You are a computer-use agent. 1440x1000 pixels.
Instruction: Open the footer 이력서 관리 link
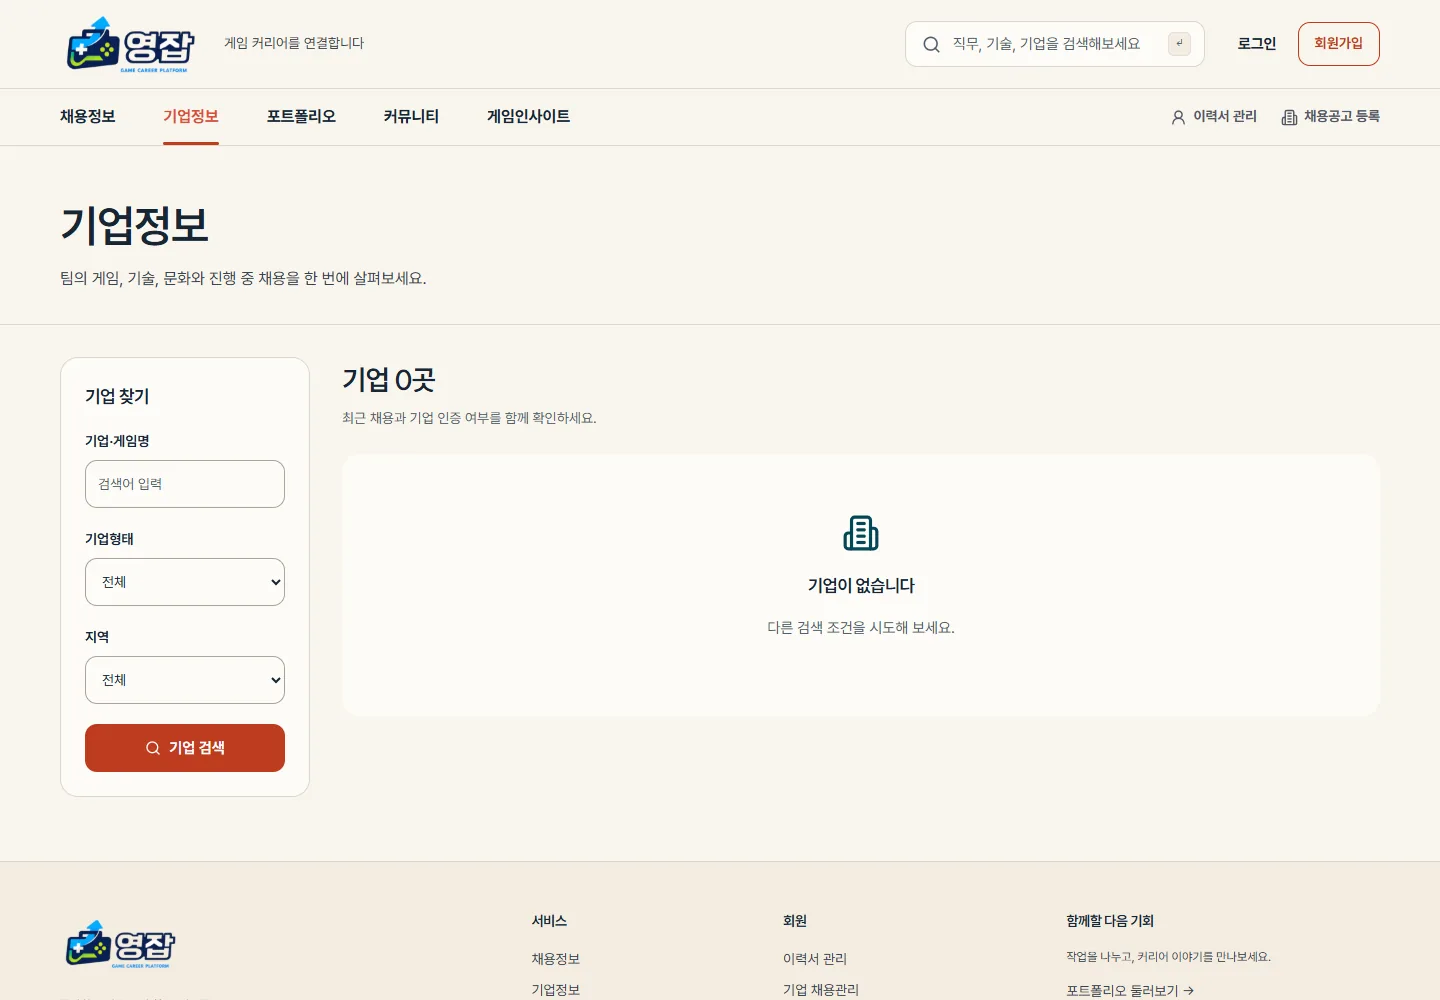tap(815, 959)
